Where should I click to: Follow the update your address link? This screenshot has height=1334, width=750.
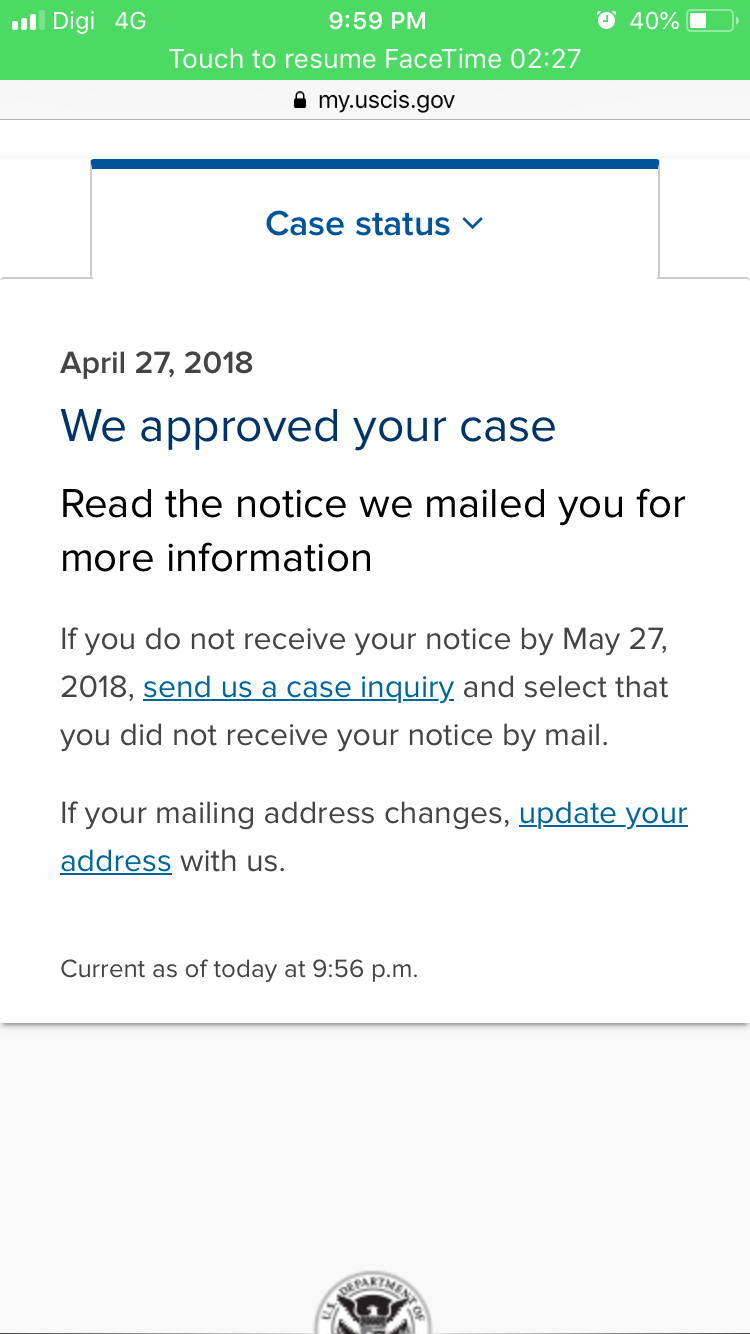pos(374,837)
